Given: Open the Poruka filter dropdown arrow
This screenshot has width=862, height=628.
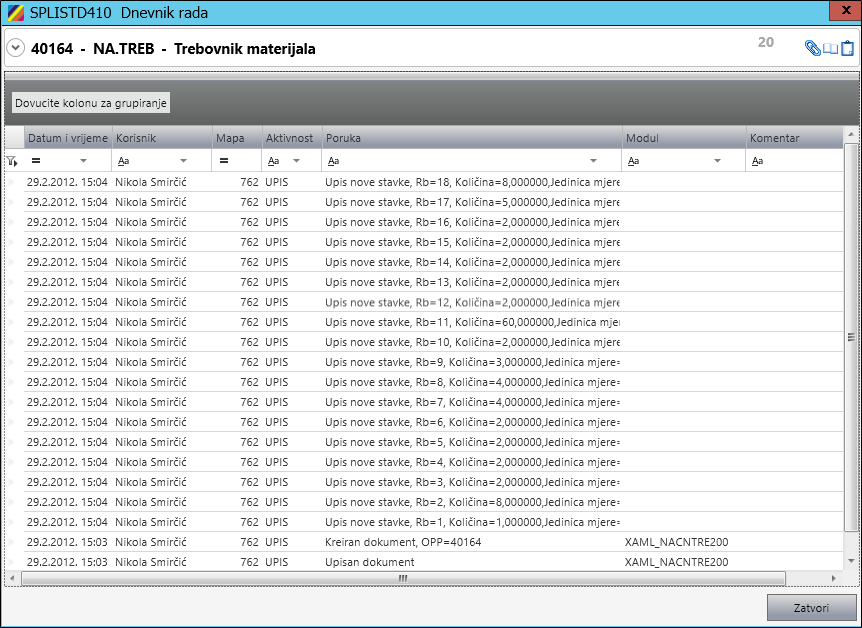Looking at the screenshot, I should point(594,161).
